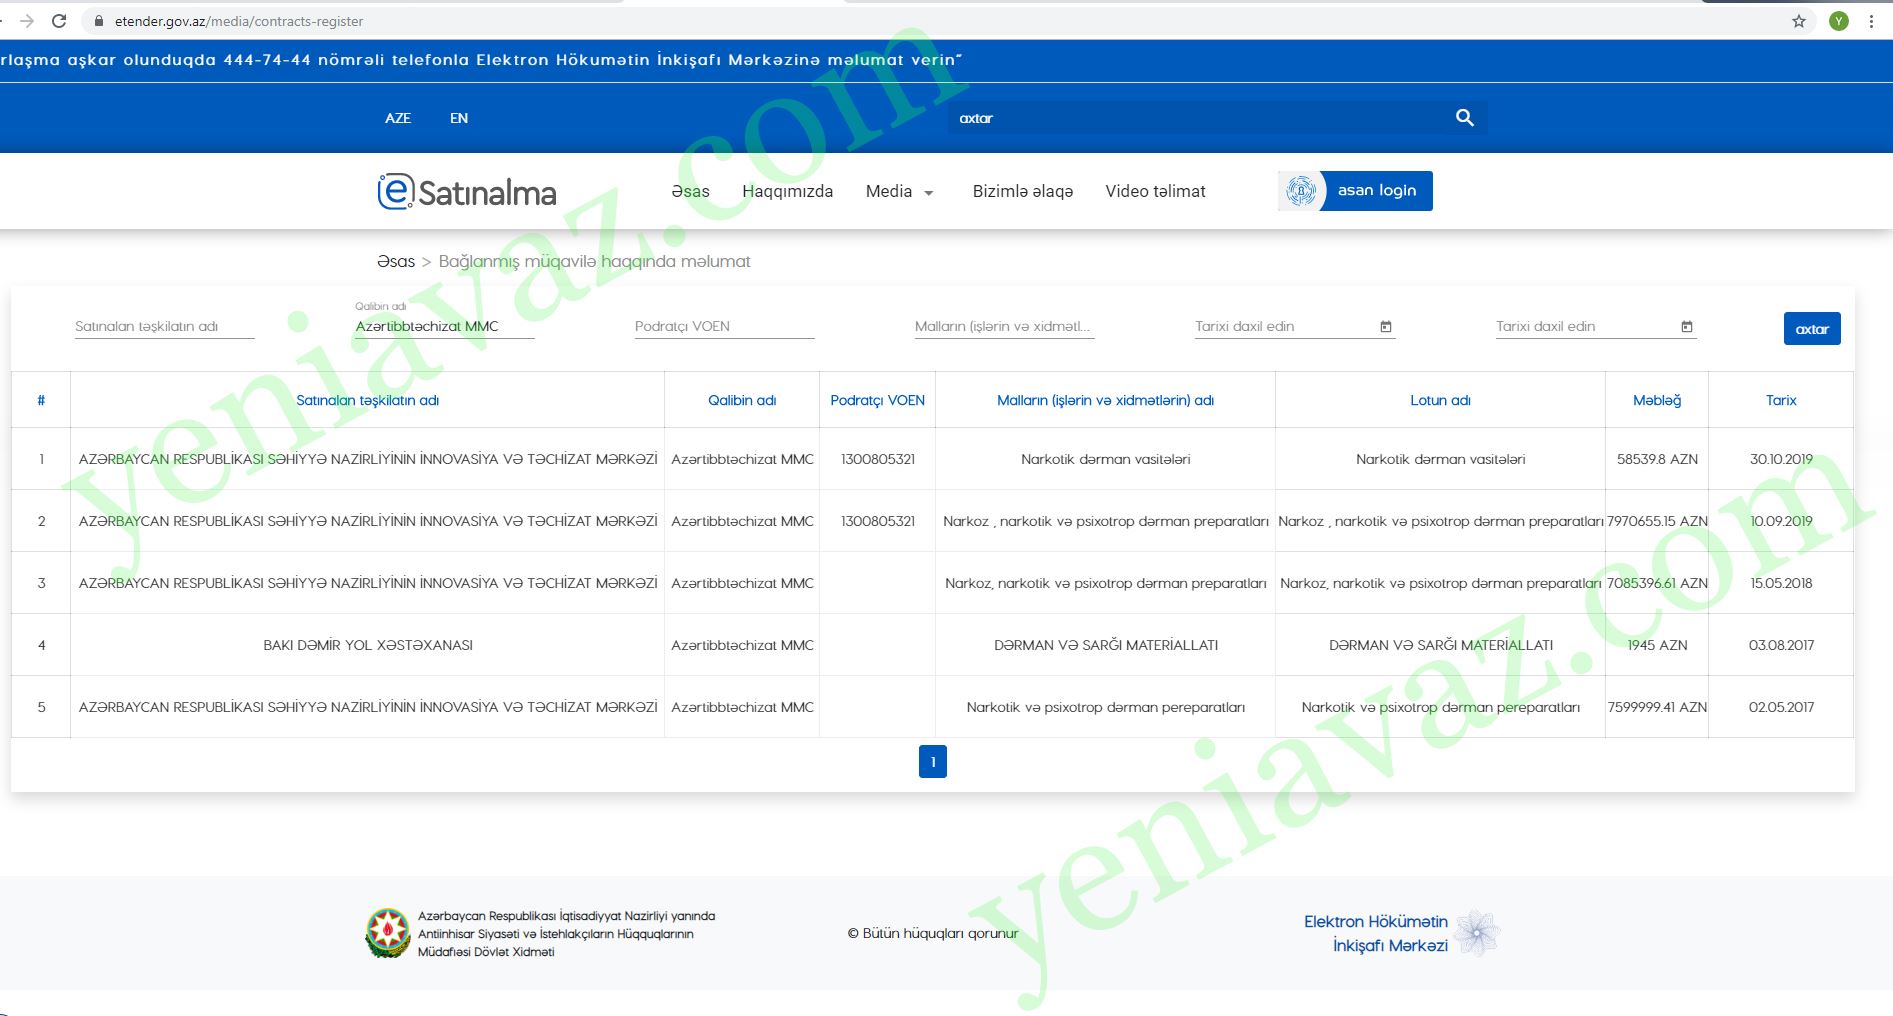Click the date 10.09.2019
The width and height of the screenshot is (1893, 1016).
click(1781, 521)
